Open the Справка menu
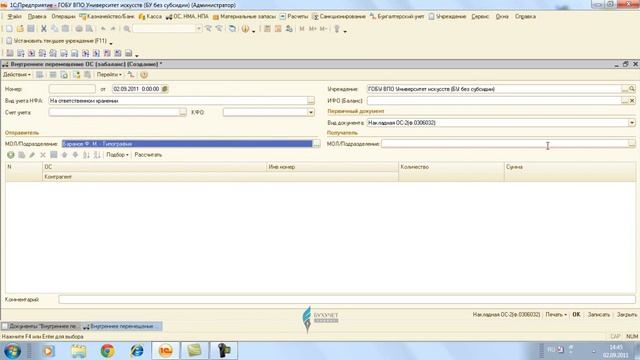This screenshot has width=640, height=360. pyautogui.click(x=525, y=17)
